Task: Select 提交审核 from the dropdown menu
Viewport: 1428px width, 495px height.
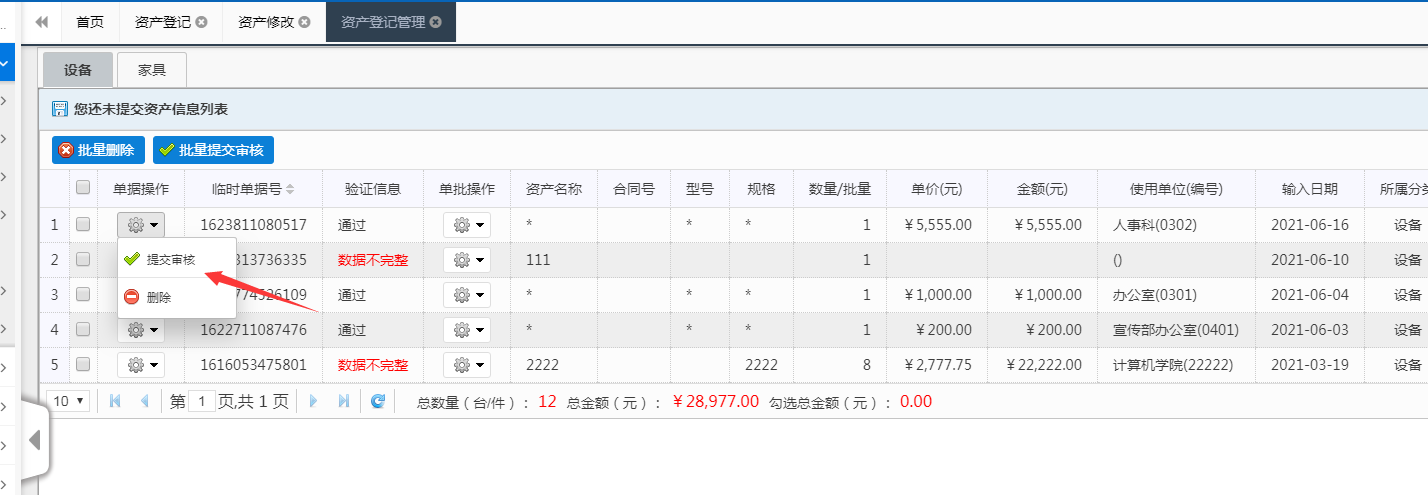Action: coord(170,260)
